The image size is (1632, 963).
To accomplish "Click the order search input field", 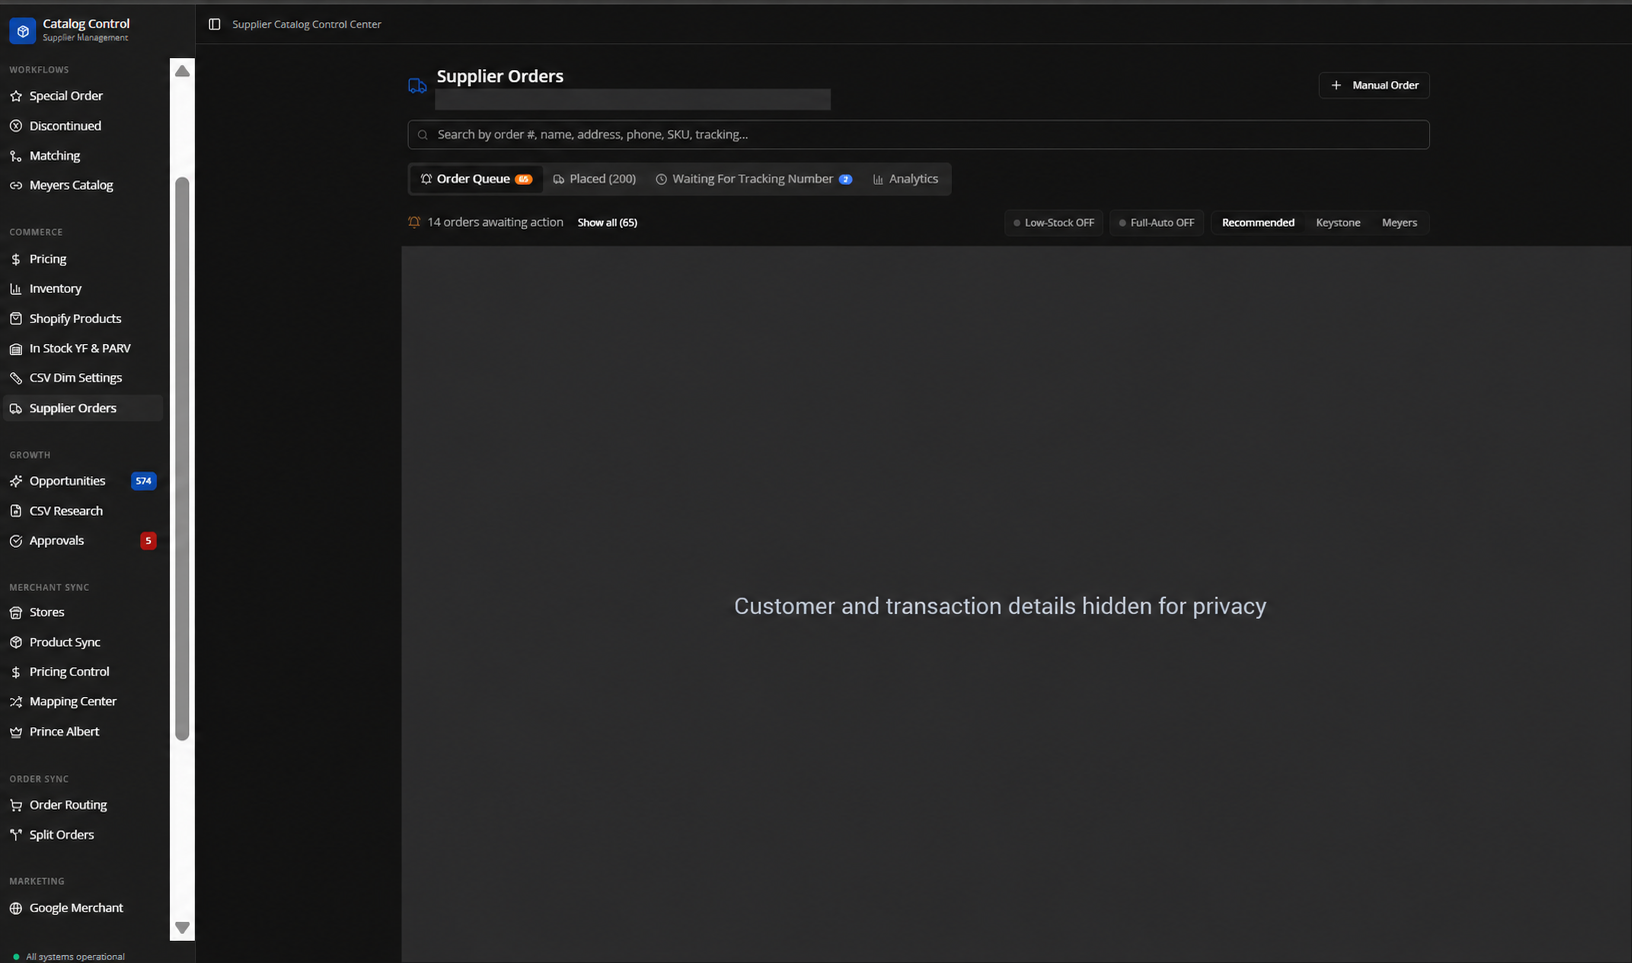I will (918, 135).
